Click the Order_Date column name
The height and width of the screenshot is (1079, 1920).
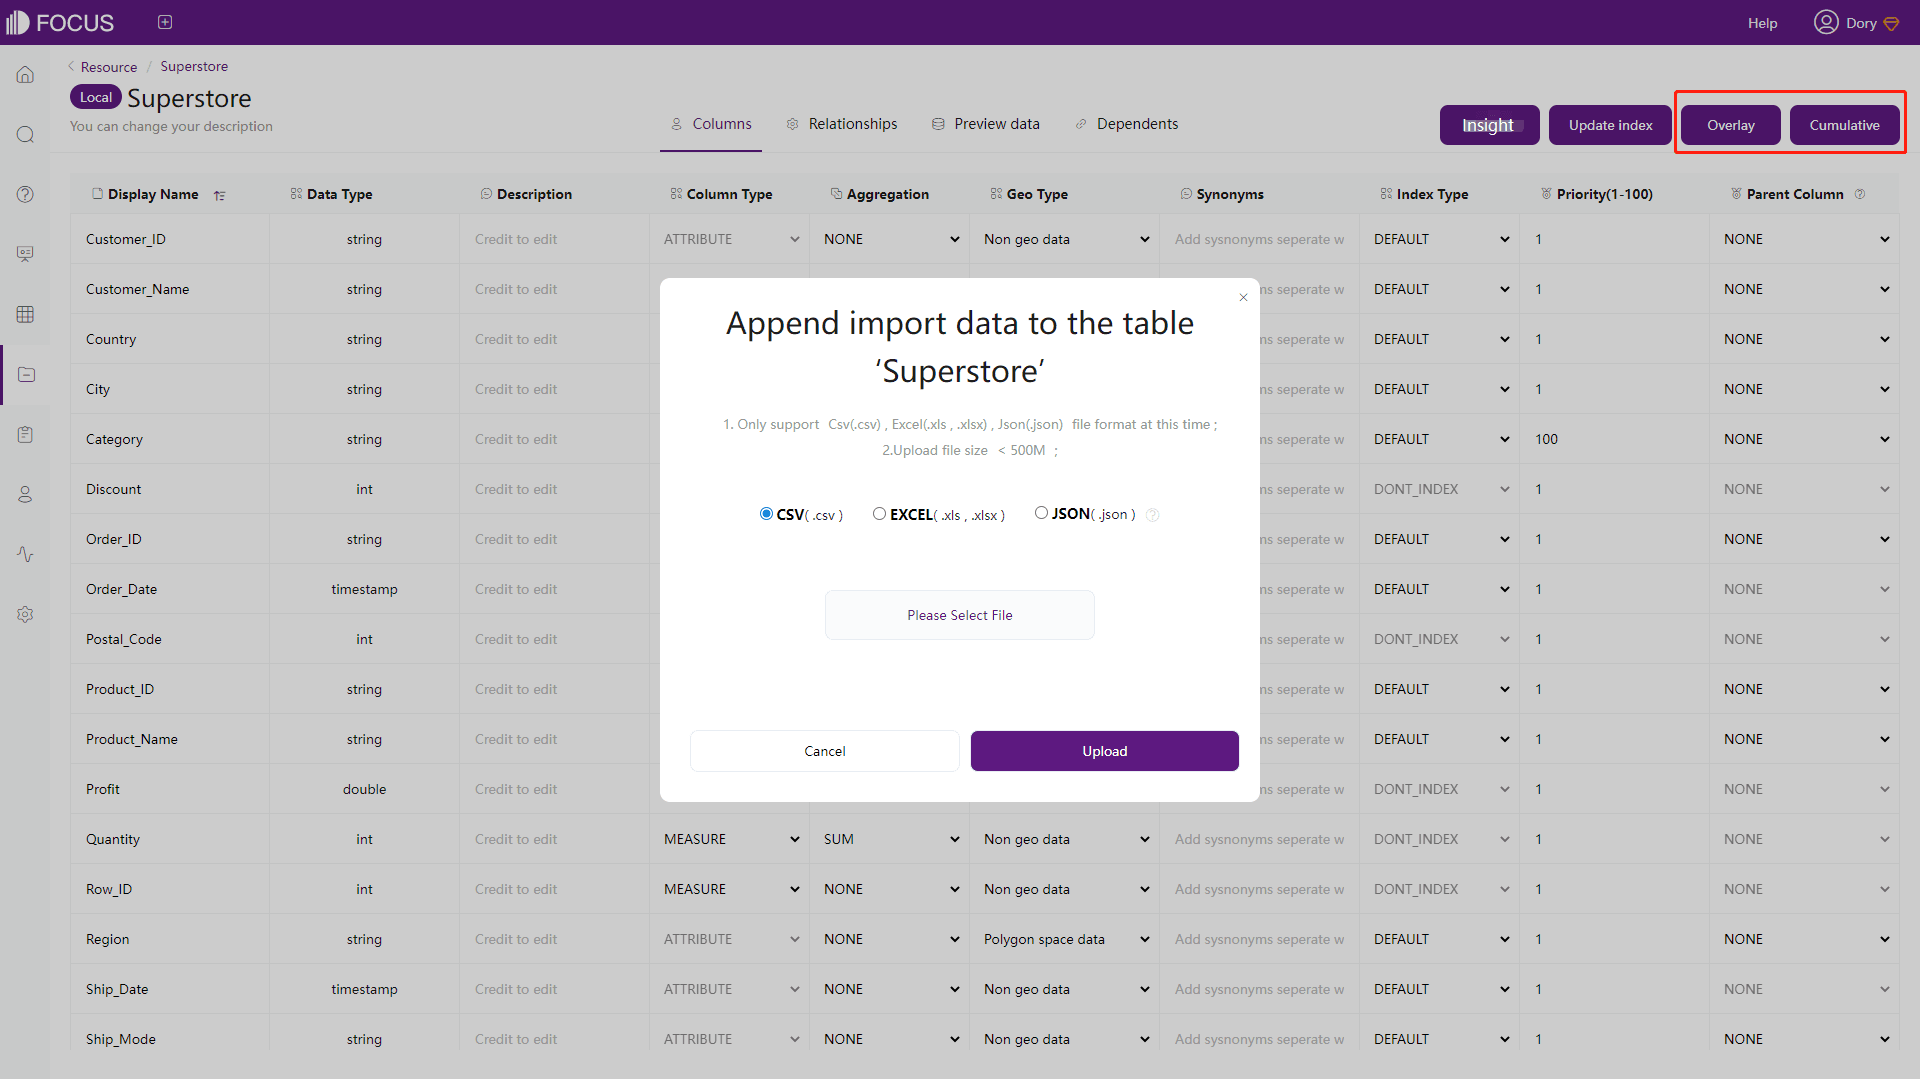pyautogui.click(x=121, y=589)
